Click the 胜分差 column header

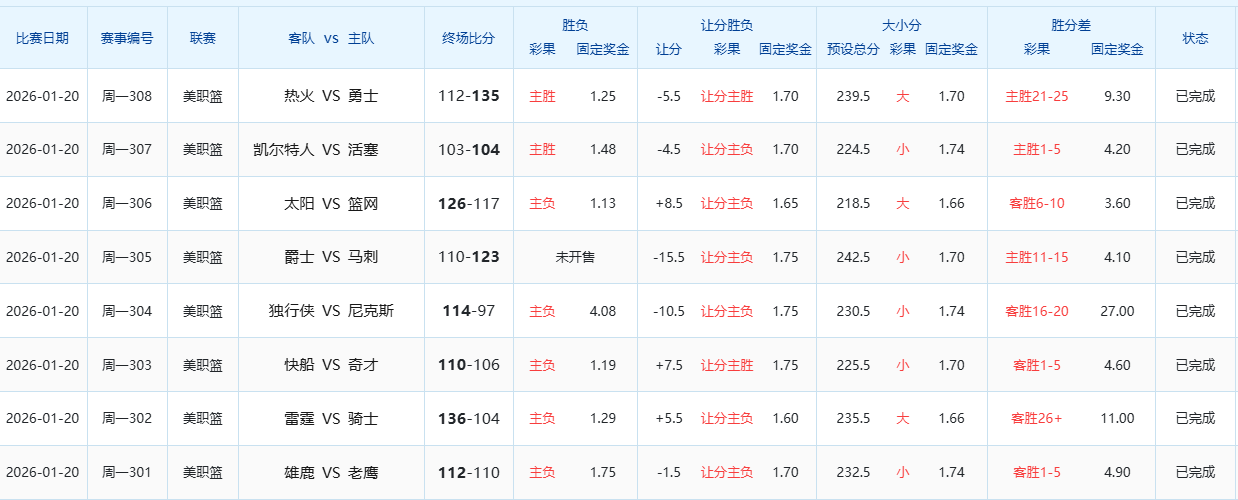[x=1071, y=26]
